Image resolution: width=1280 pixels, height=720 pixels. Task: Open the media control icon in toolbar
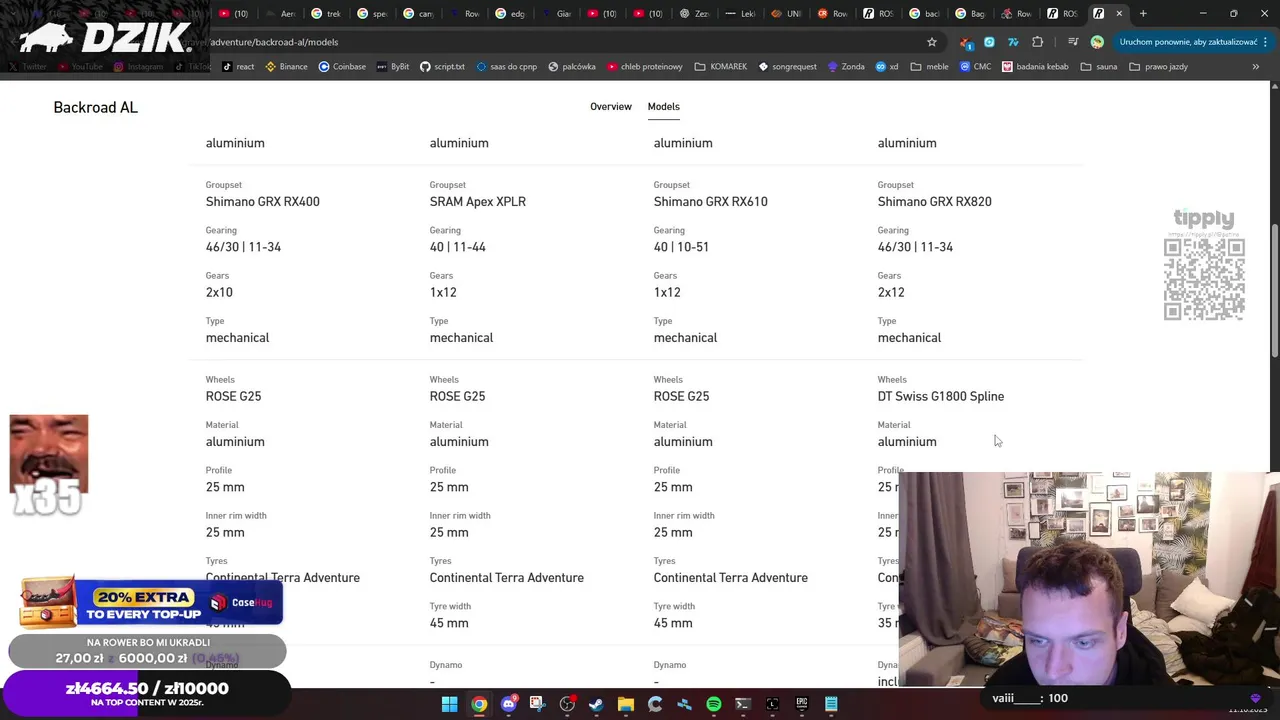(x=1072, y=42)
